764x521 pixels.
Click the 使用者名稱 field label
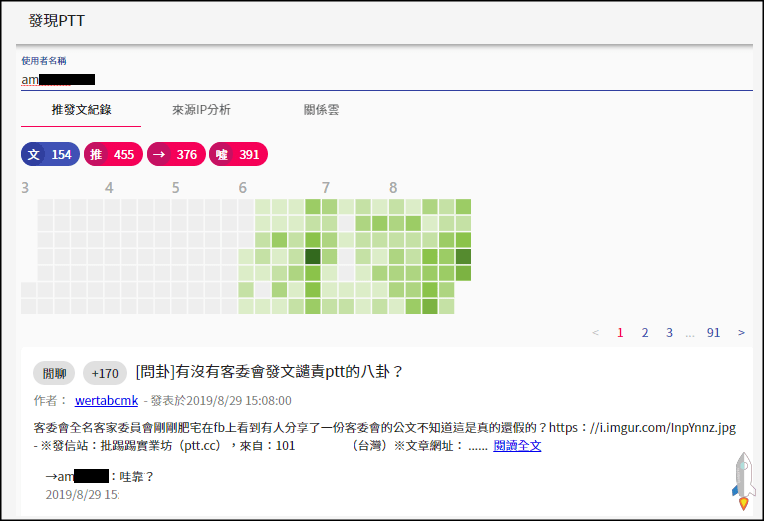coord(44,61)
